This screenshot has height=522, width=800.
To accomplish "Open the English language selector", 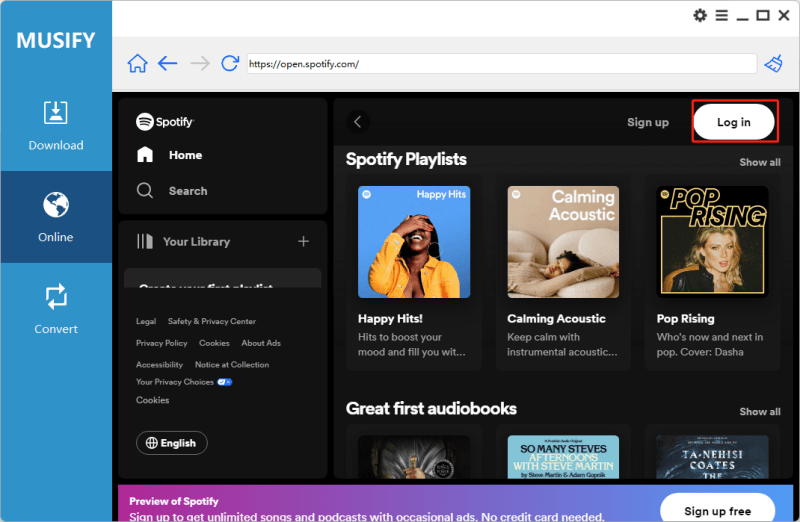I will [x=172, y=443].
